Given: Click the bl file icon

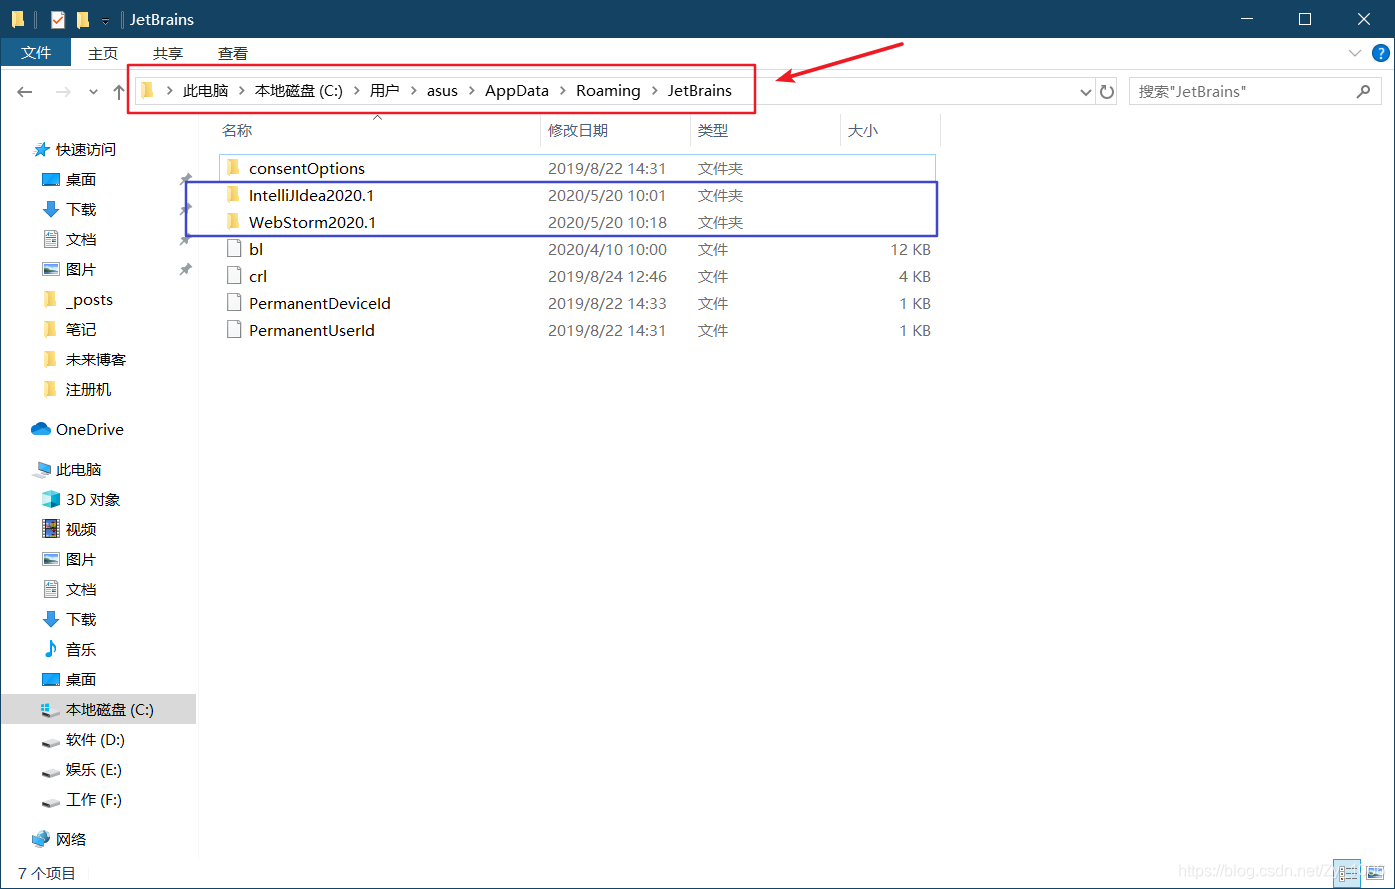Looking at the screenshot, I should pyautogui.click(x=234, y=249).
